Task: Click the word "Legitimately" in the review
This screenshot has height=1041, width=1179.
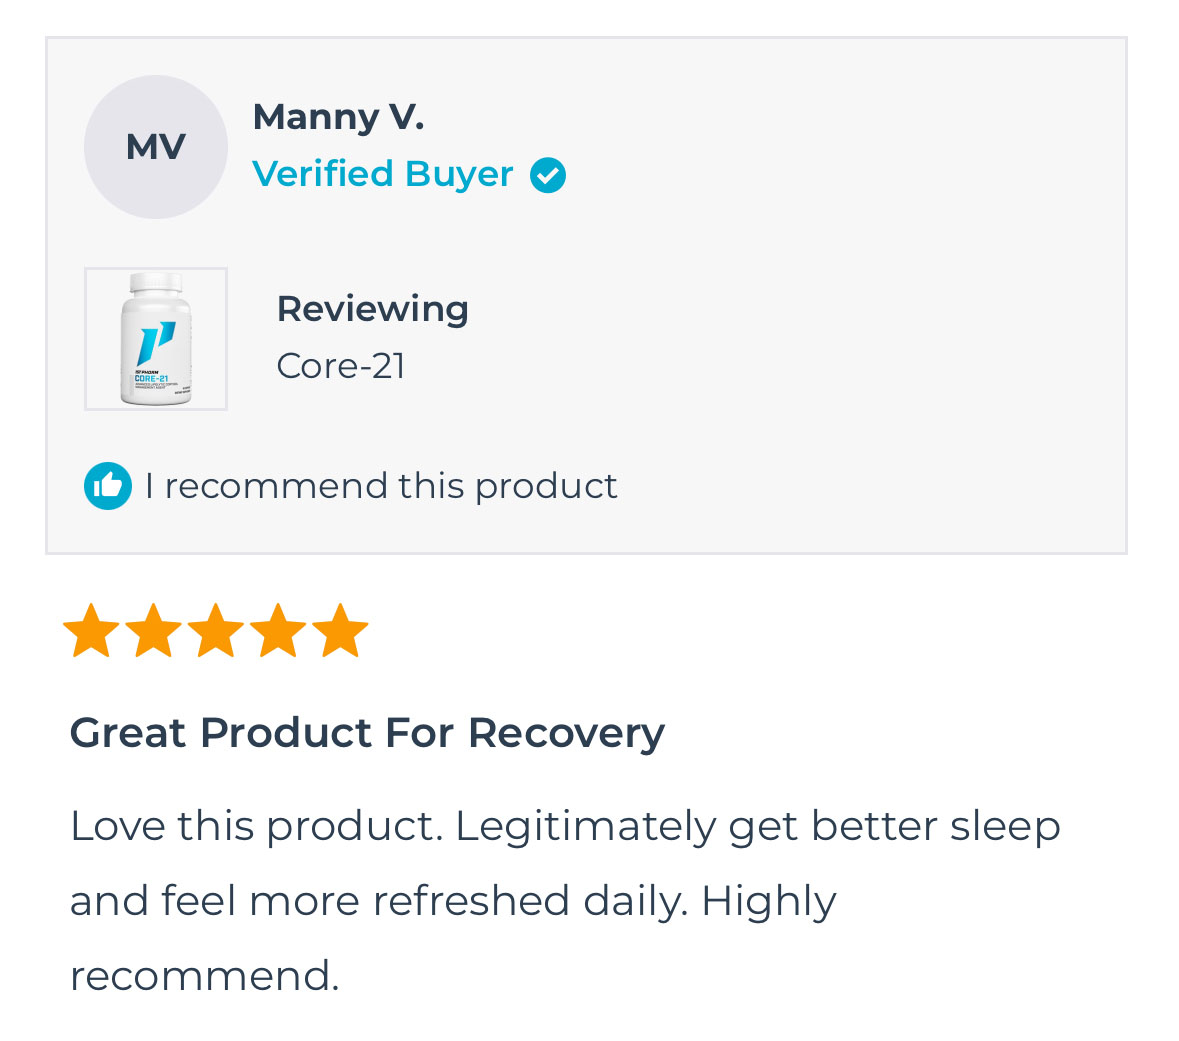Action: click(586, 826)
